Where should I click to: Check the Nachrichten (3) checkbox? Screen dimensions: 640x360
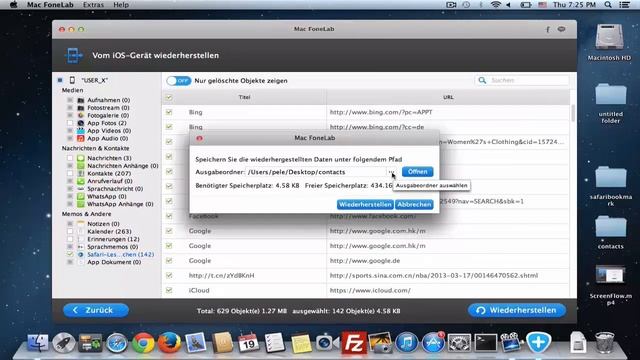click(70, 158)
